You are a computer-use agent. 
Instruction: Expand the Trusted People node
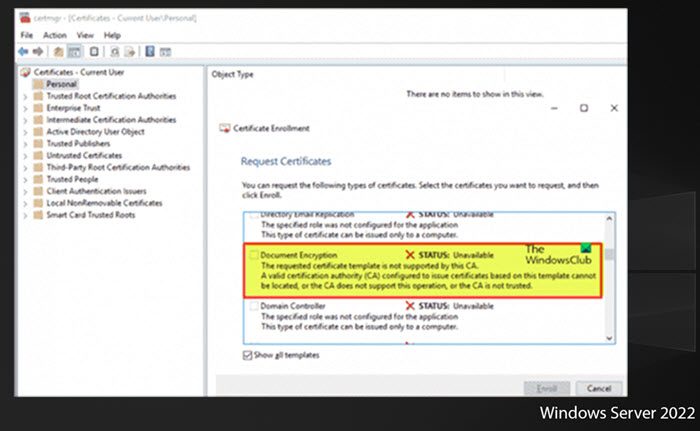point(25,180)
